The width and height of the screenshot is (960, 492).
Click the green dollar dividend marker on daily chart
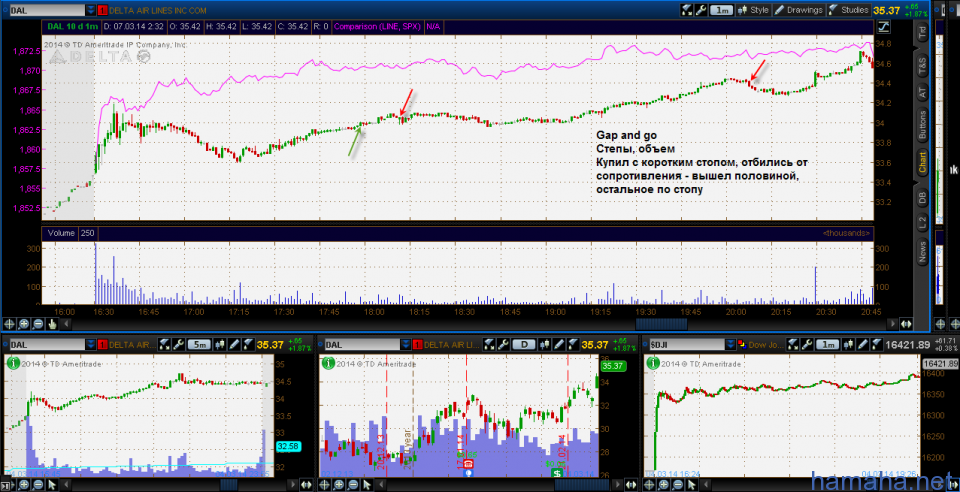tap(557, 473)
